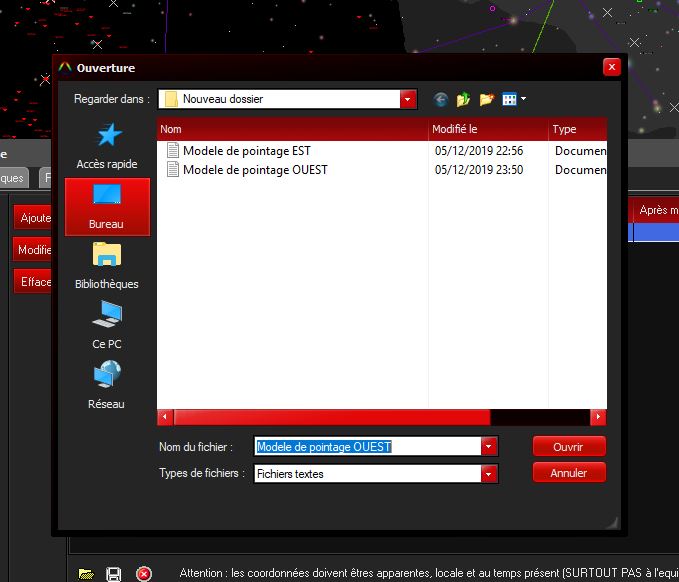The width and height of the screenshot is (679, 582).
Task: Click the horizontal scrollbar of file list
Action: point(332,417)
